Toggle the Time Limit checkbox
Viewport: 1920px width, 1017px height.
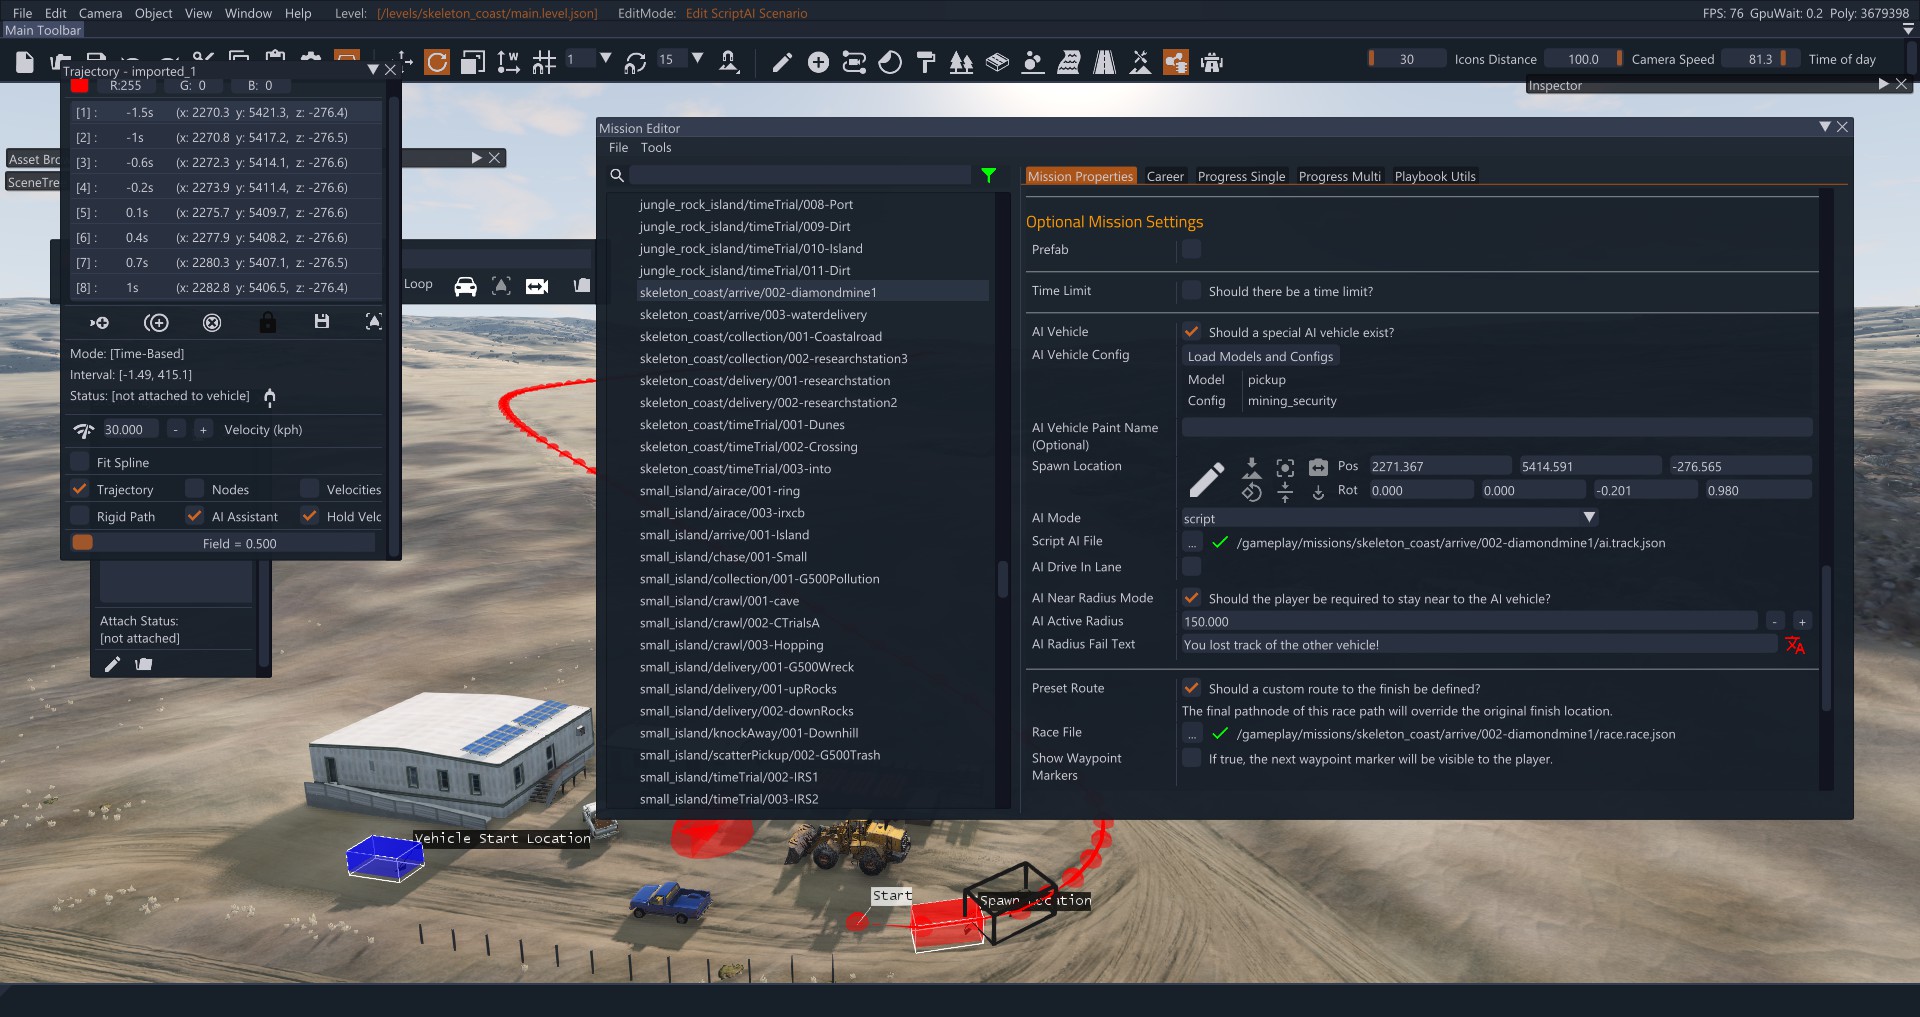click(1191, 291)
